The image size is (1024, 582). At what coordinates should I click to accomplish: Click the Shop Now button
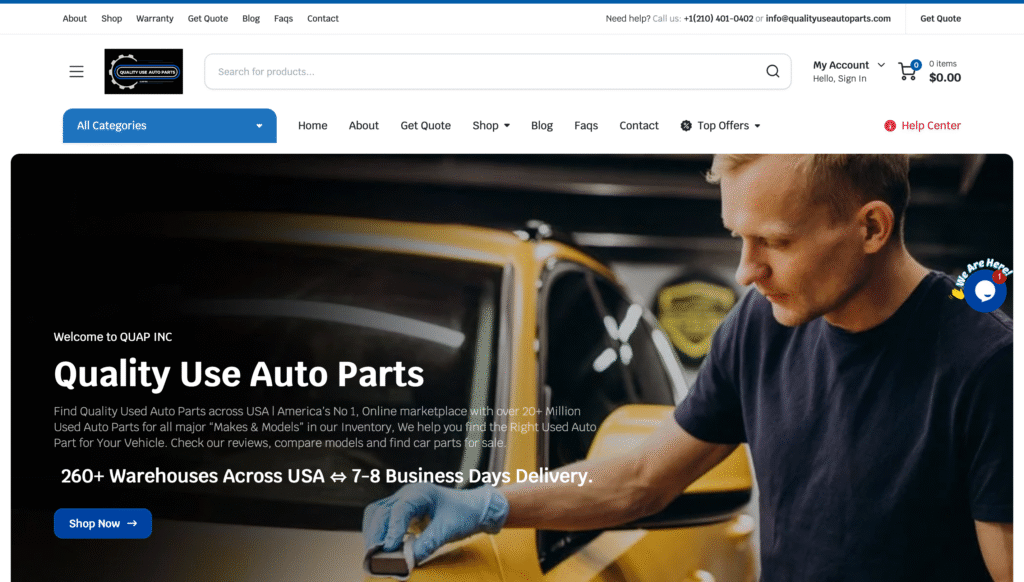(x=103, y=523)
